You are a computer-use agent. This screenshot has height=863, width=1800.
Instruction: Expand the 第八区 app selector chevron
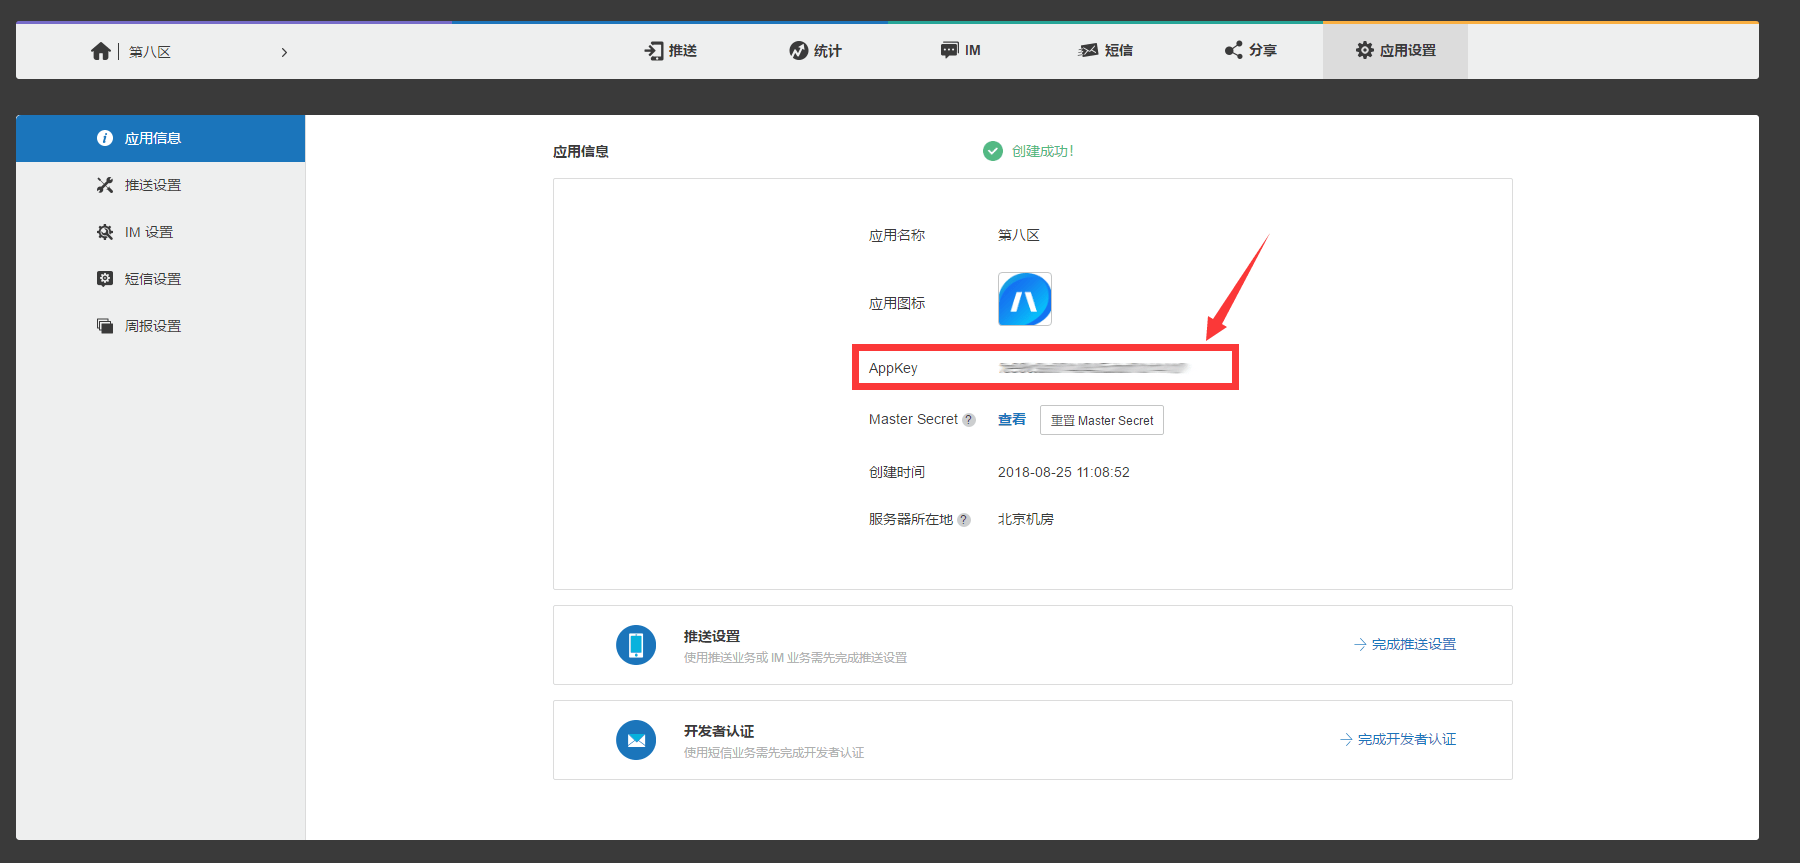tap(284, 52)
